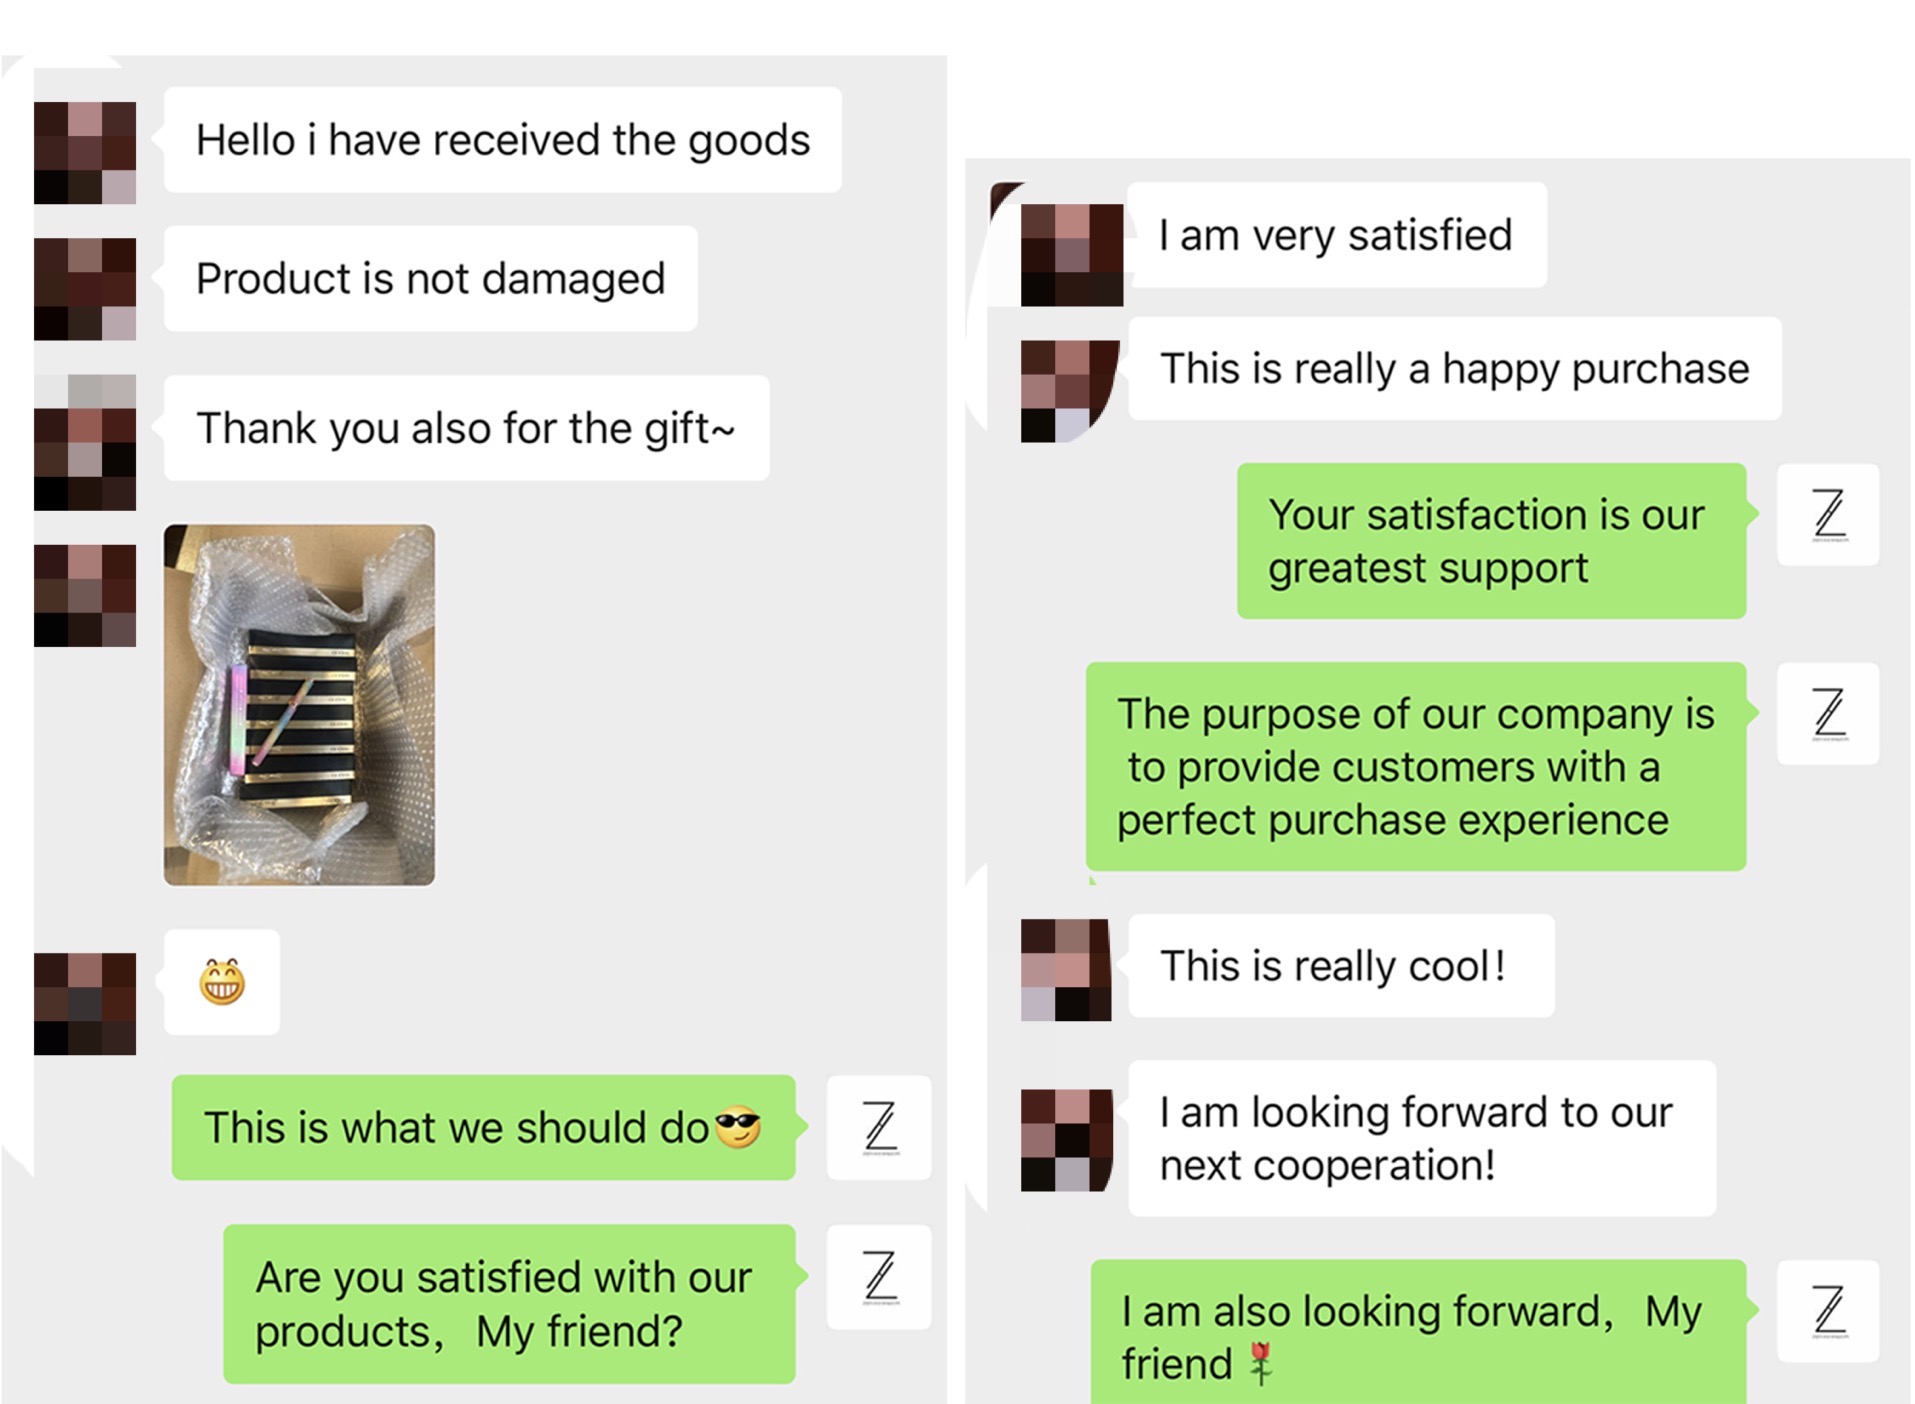Select the "Thank you also for the gift~" message
1915x1404 pixels.
(x=466, y=428)
